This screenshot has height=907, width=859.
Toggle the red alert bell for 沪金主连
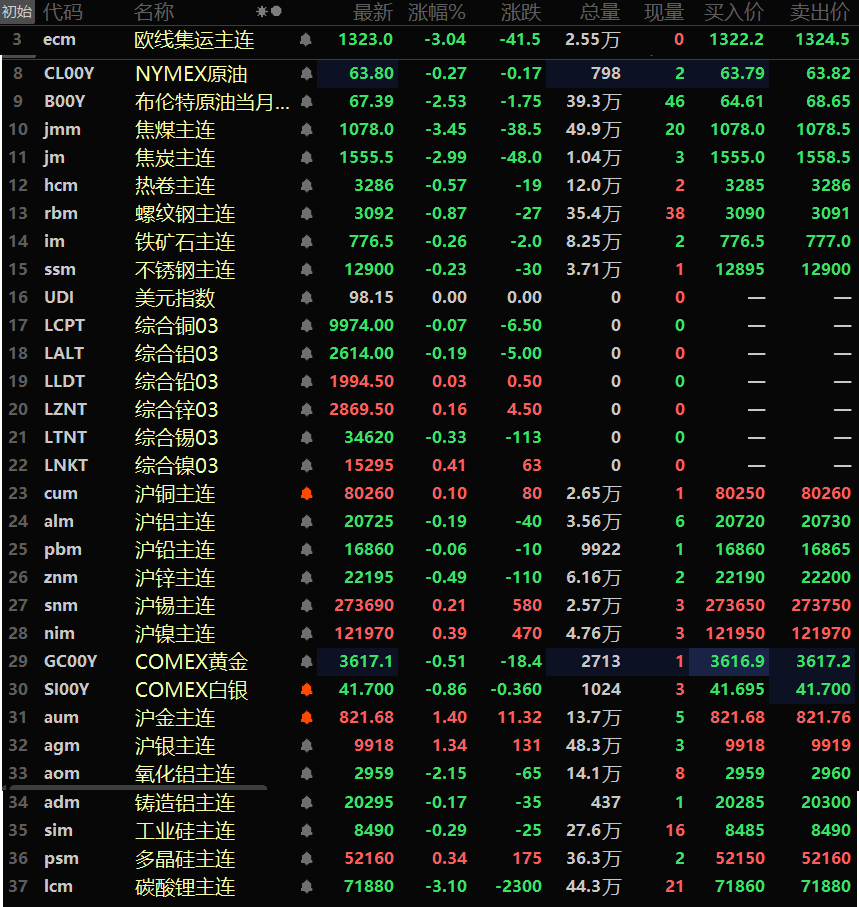[306, 718]
